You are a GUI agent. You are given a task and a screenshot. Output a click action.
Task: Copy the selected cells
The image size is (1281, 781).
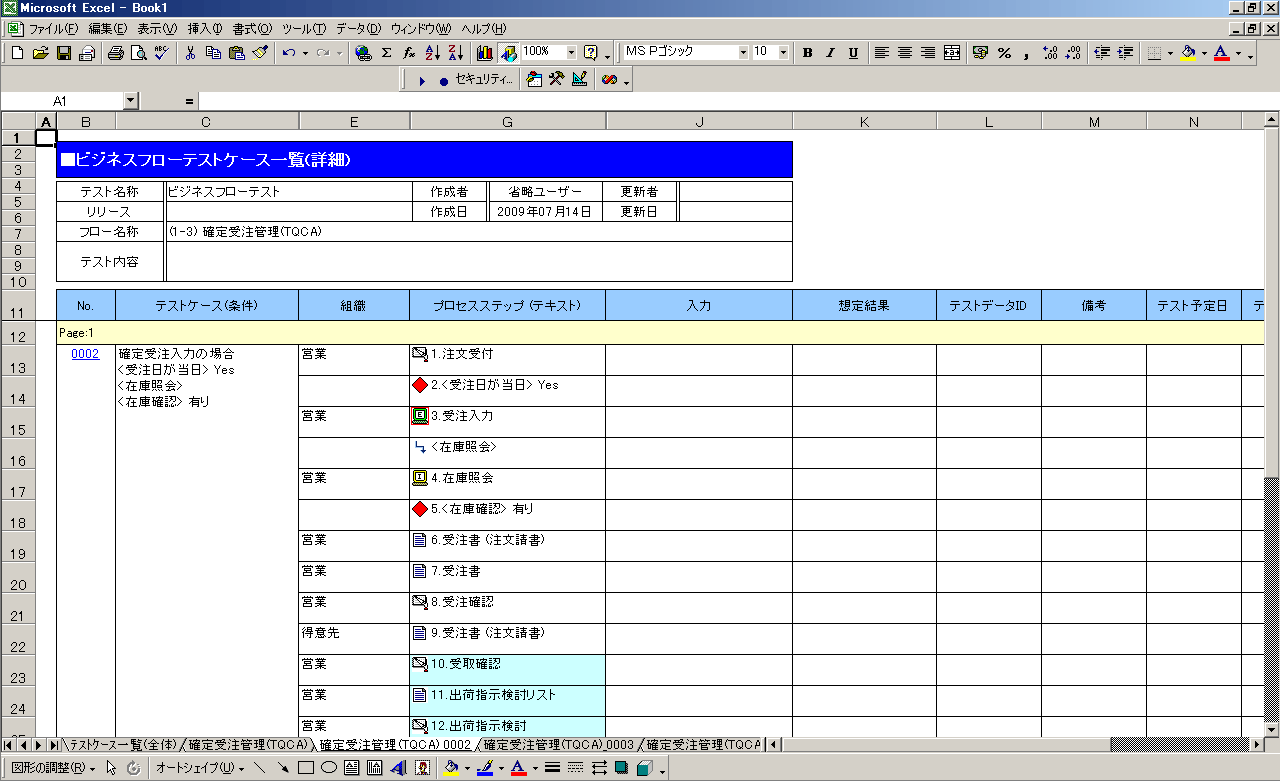213,52
